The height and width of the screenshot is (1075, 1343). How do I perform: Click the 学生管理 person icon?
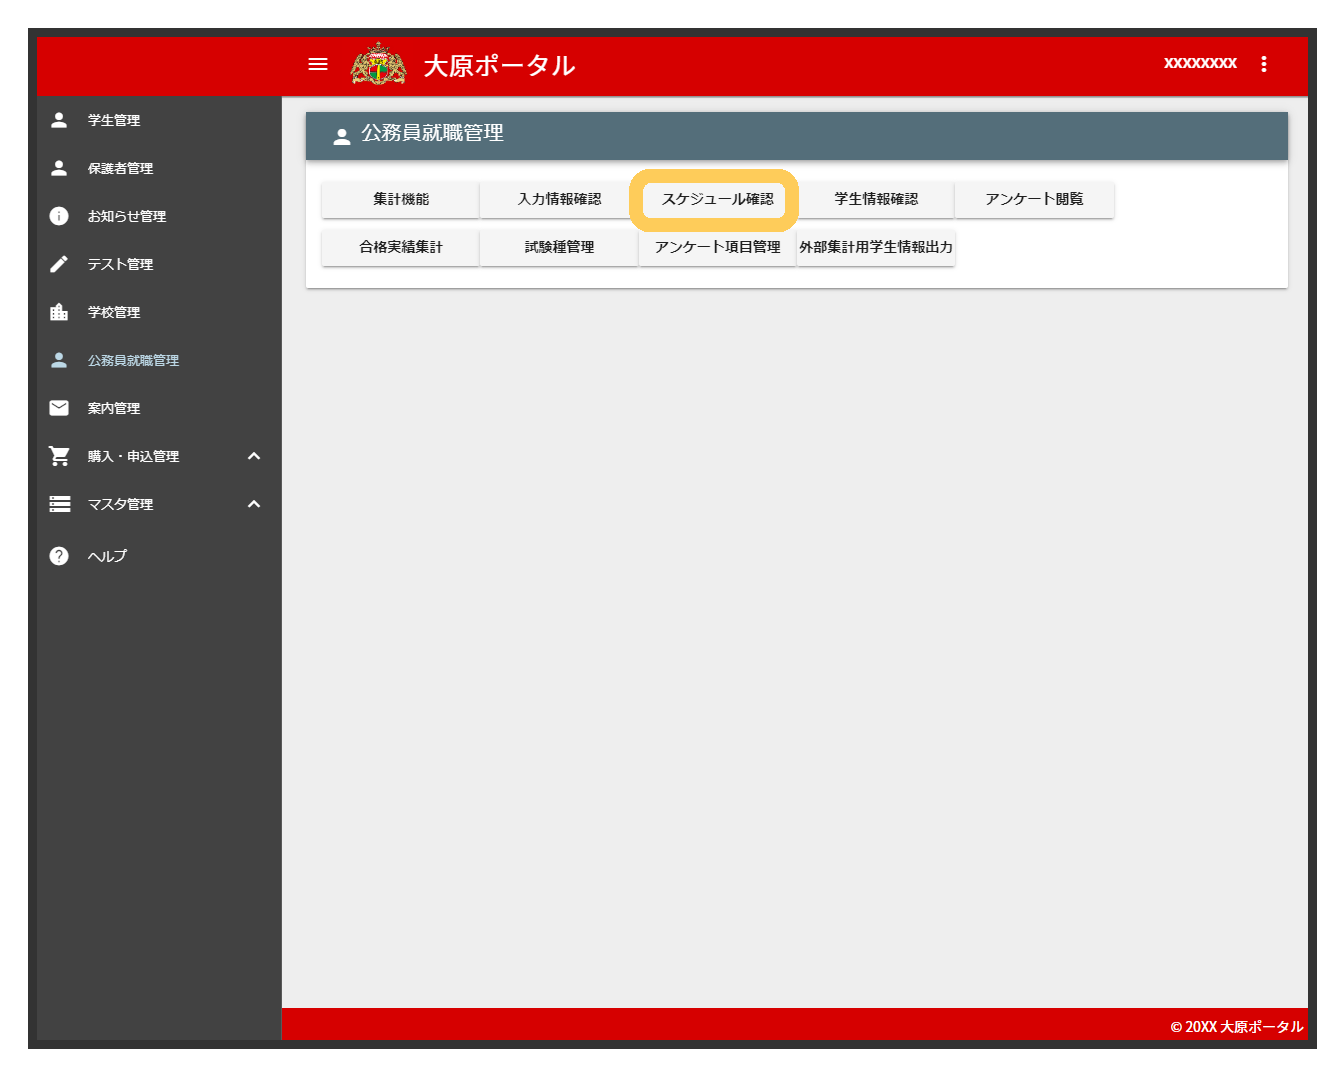59,120
